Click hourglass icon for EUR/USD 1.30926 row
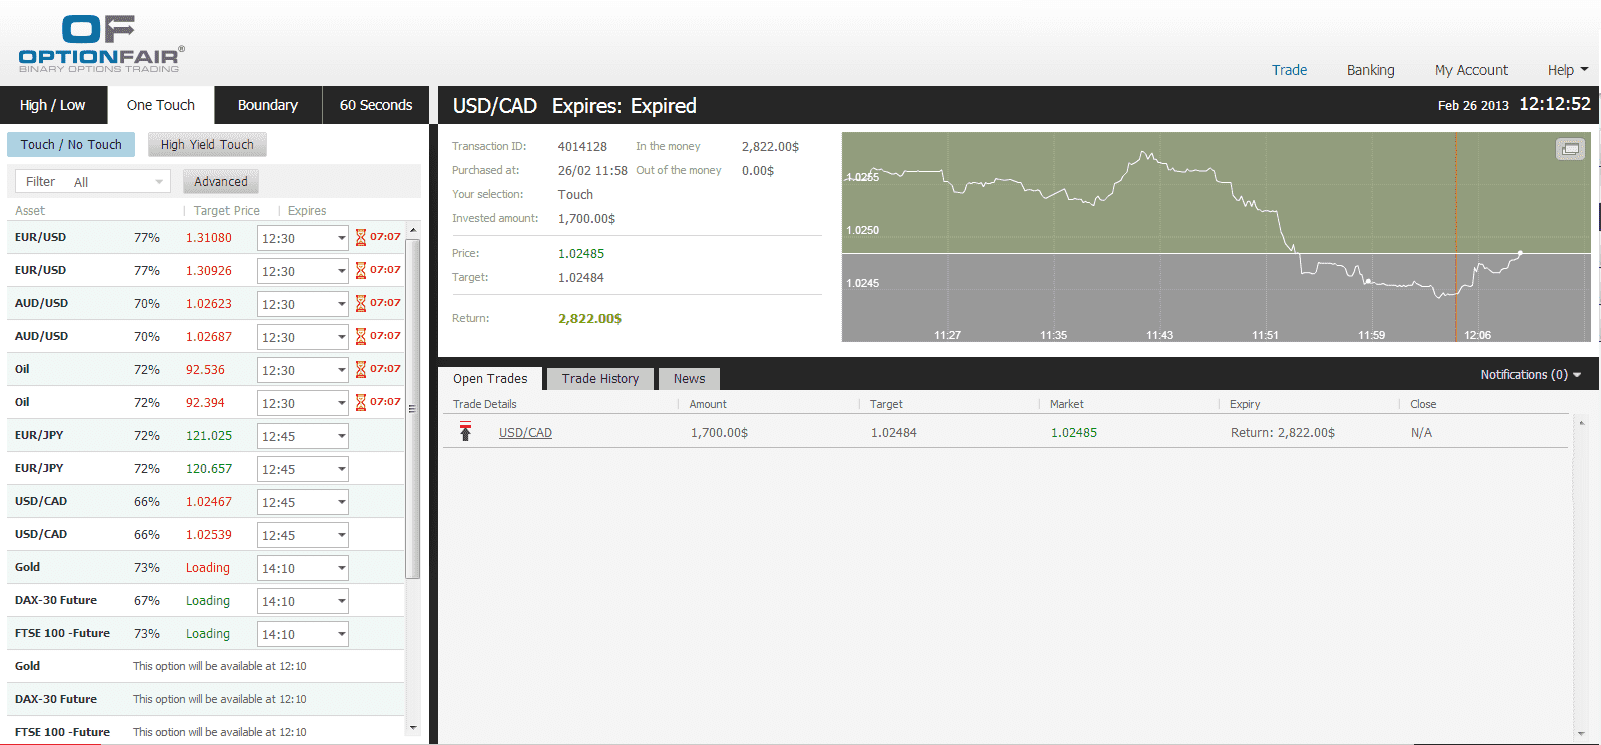The width and height of the screenshot is (1601, 745). pyautogui.click(x=361, y=270)
